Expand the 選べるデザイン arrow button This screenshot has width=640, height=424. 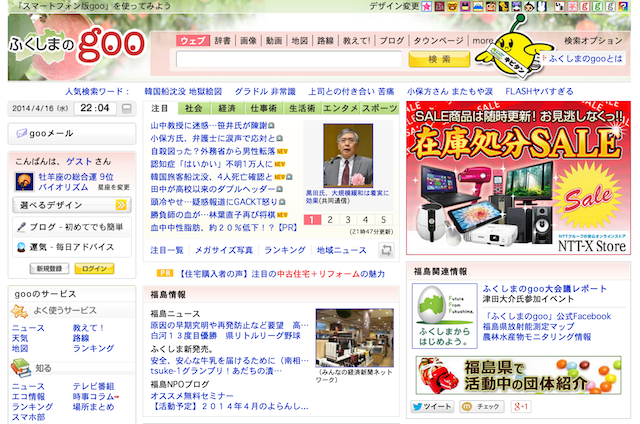(x=121, y=205)
